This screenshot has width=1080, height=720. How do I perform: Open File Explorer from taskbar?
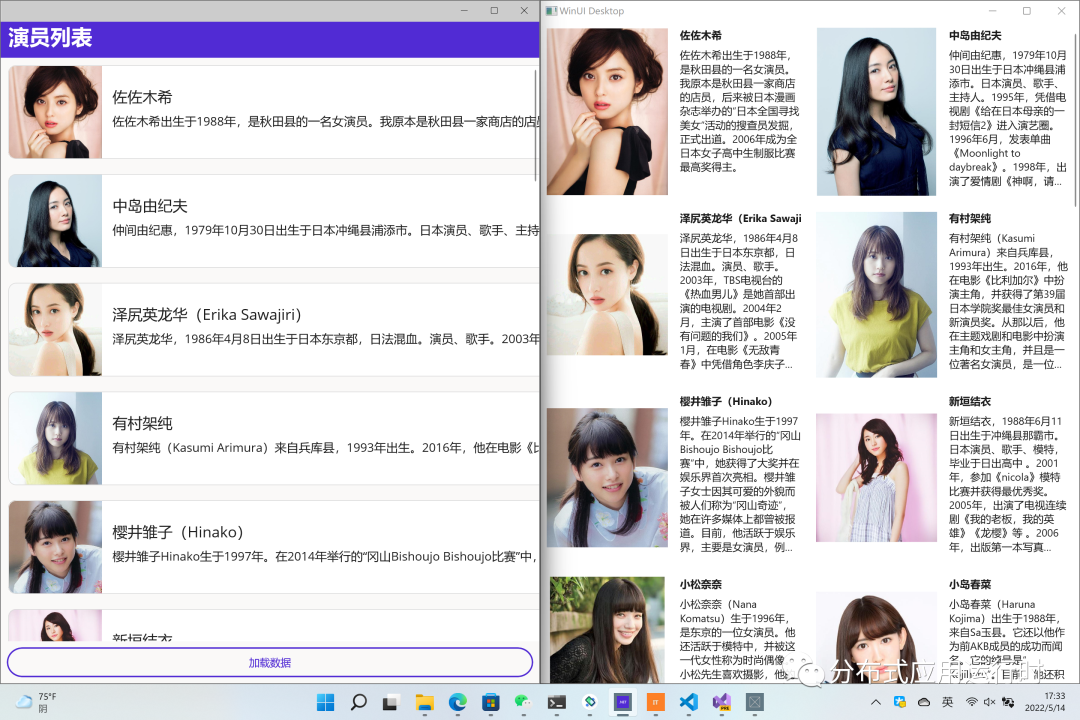click(424, 702)
